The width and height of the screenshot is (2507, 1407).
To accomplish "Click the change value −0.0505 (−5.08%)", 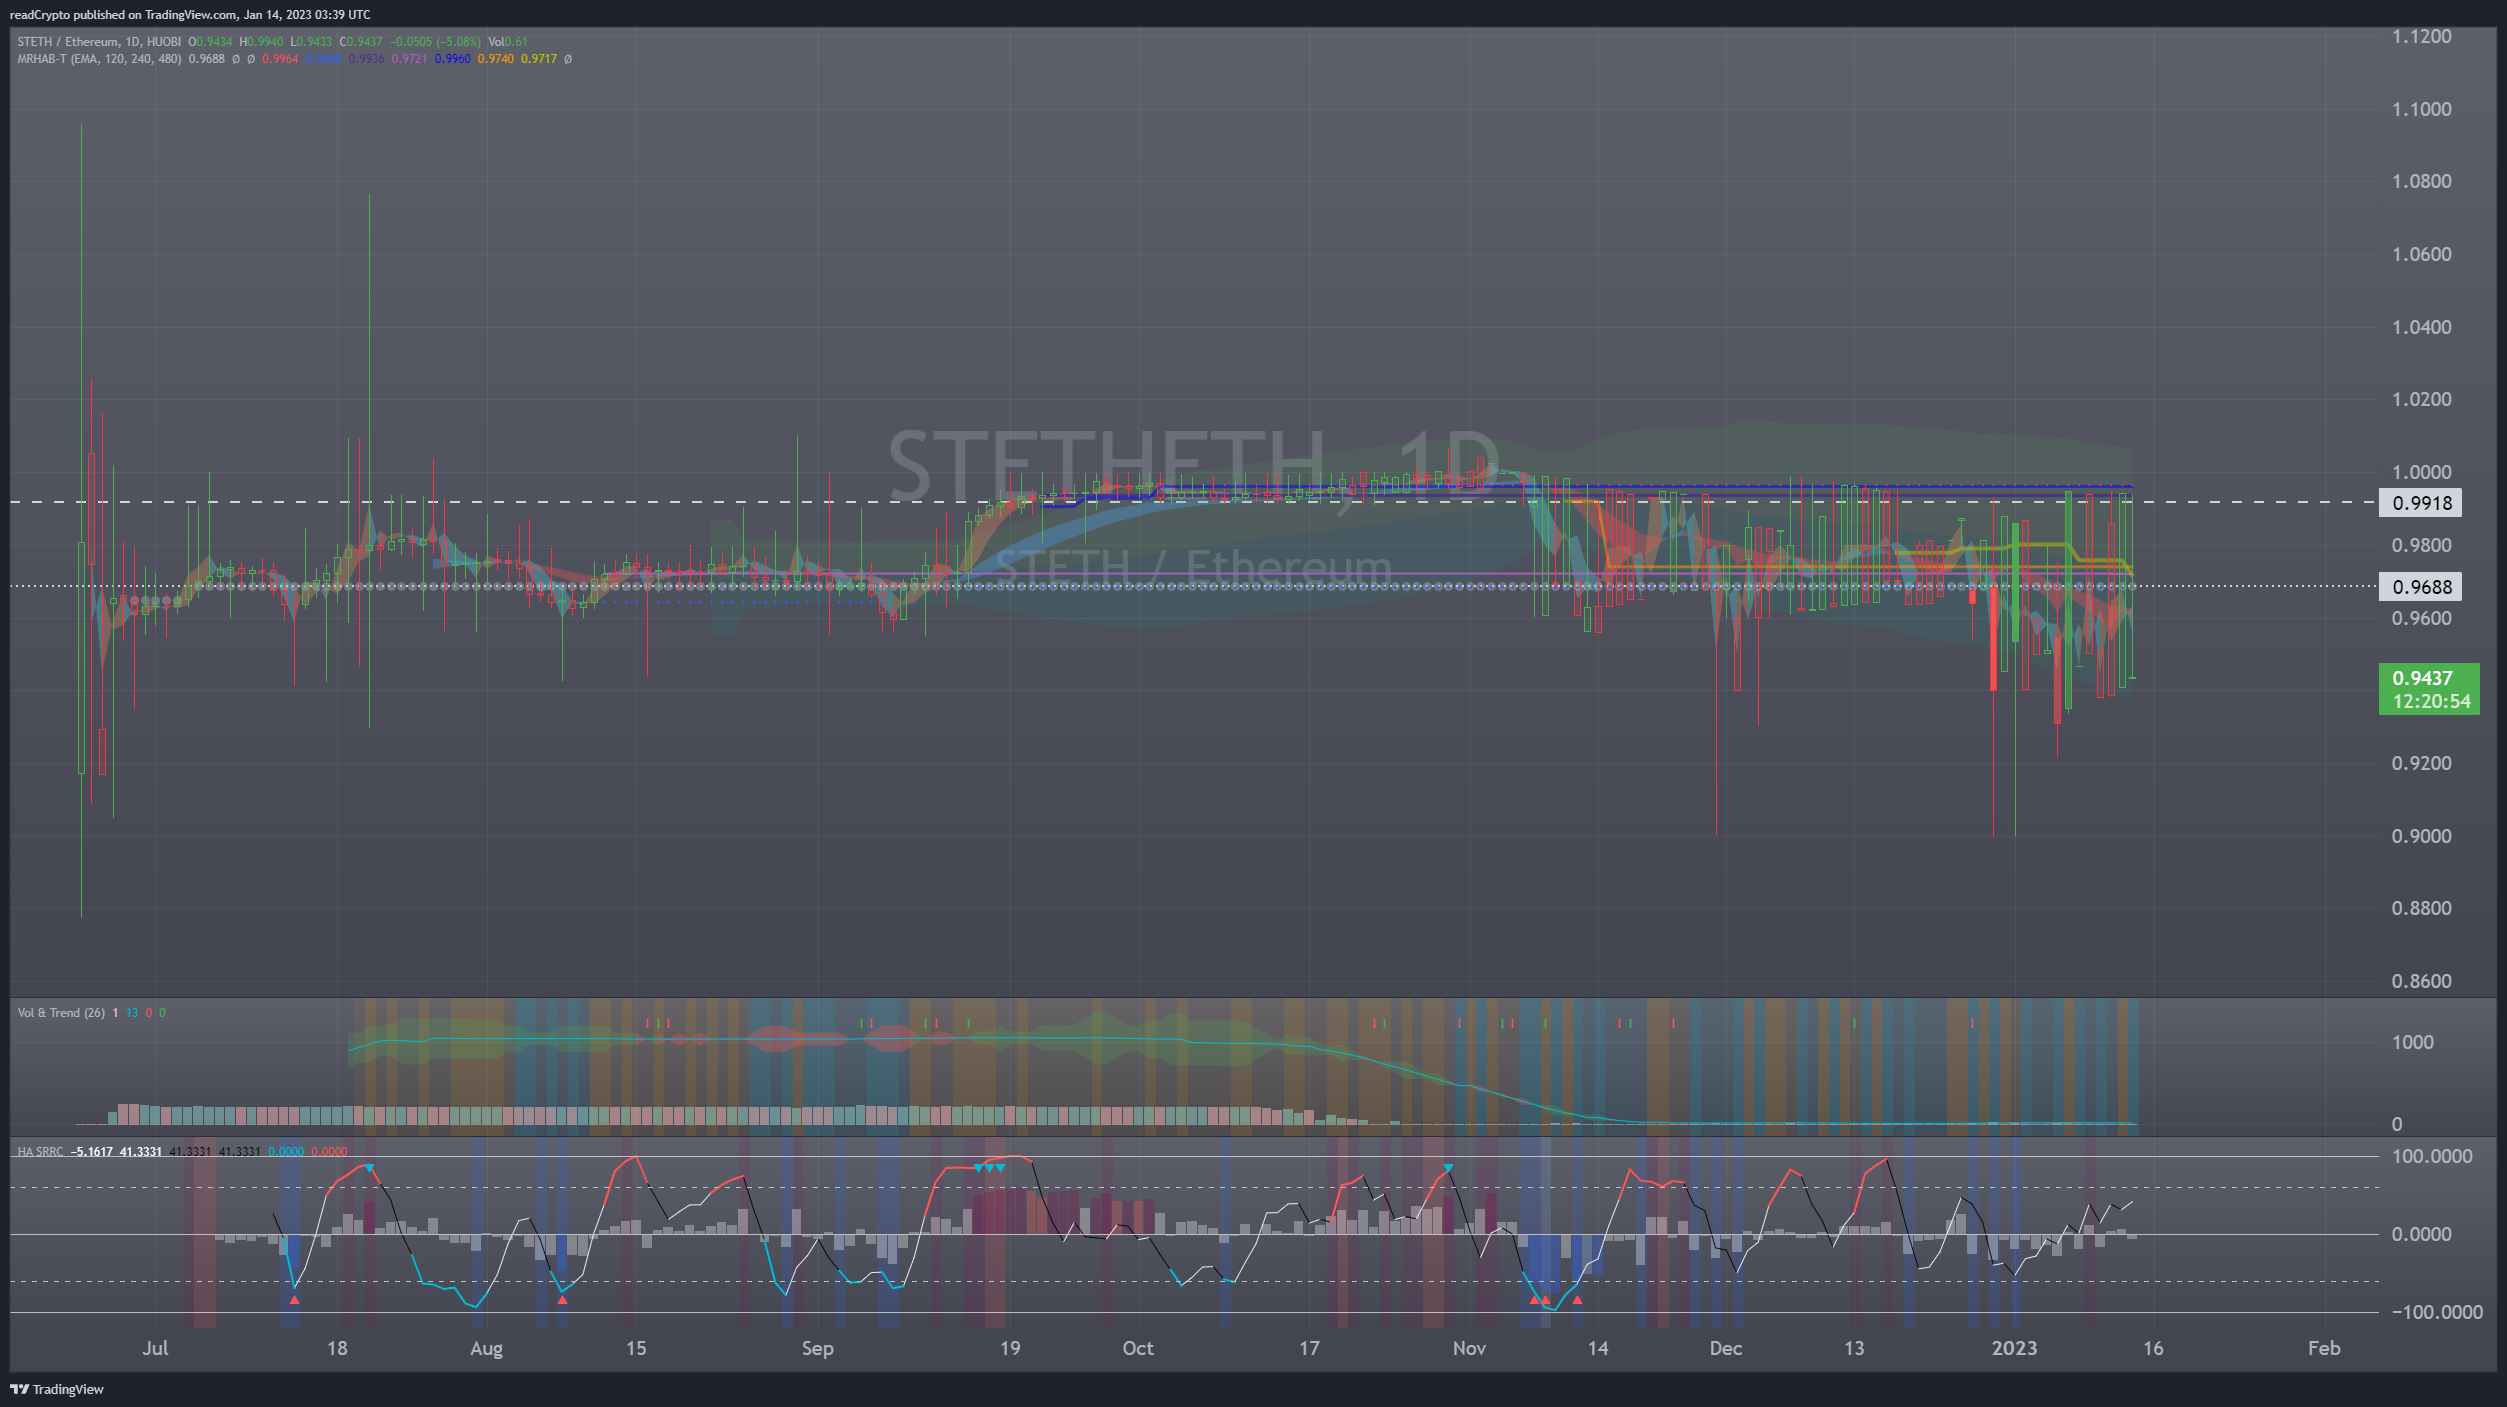I will (x=435, y=42).
